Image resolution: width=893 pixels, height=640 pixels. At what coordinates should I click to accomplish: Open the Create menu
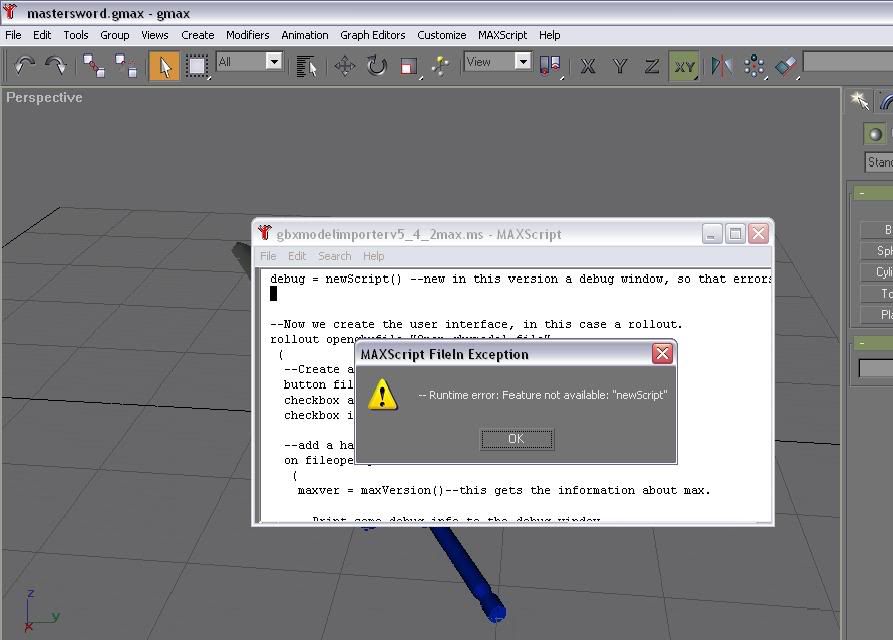(198, 35)
